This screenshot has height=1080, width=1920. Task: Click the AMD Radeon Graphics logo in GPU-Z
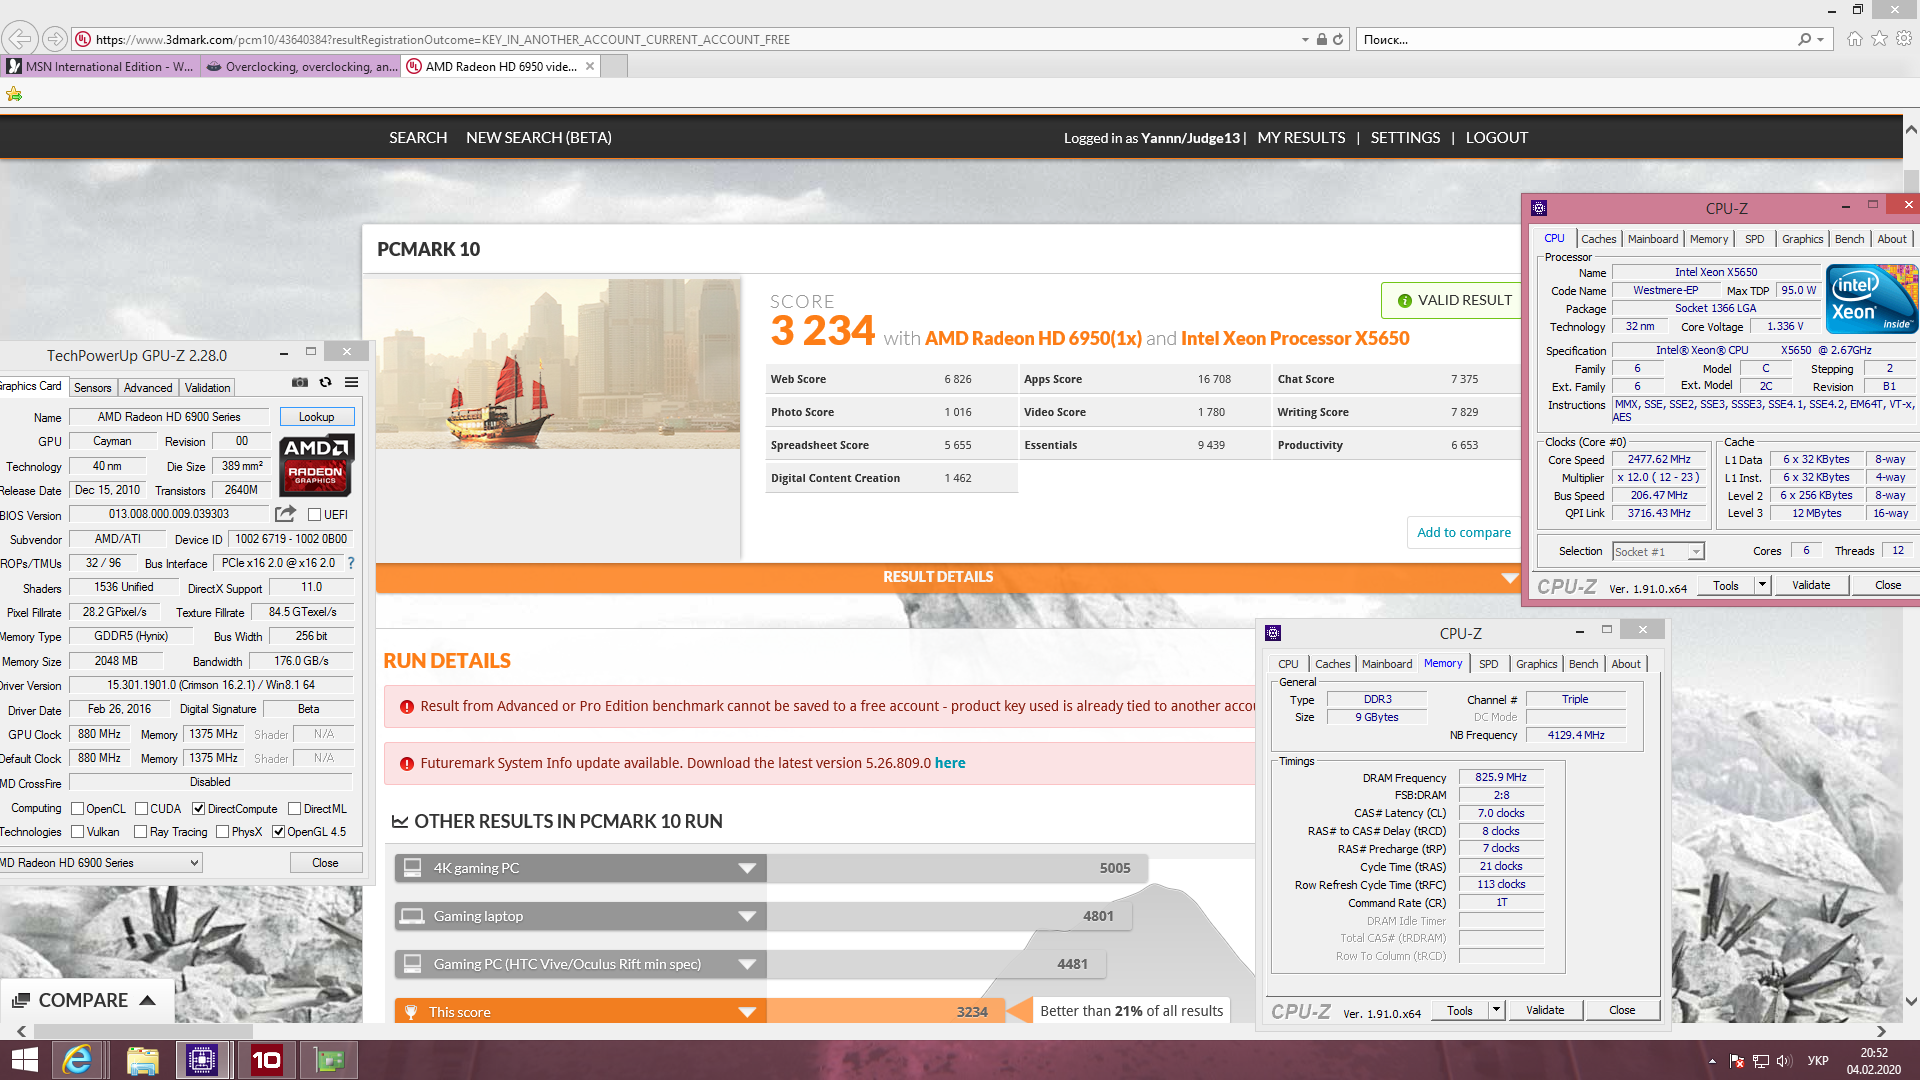point(316,466)
